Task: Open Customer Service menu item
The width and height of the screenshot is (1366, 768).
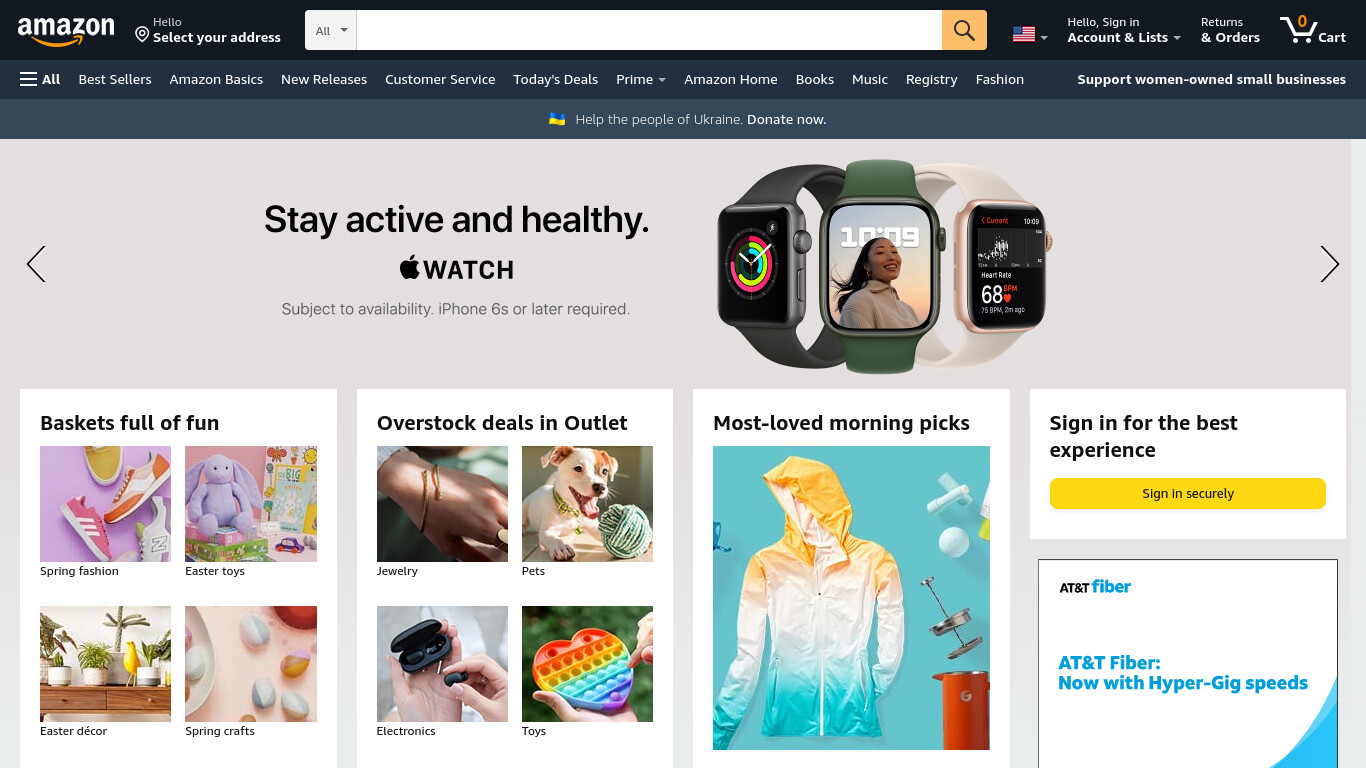Action: point(440,79)
